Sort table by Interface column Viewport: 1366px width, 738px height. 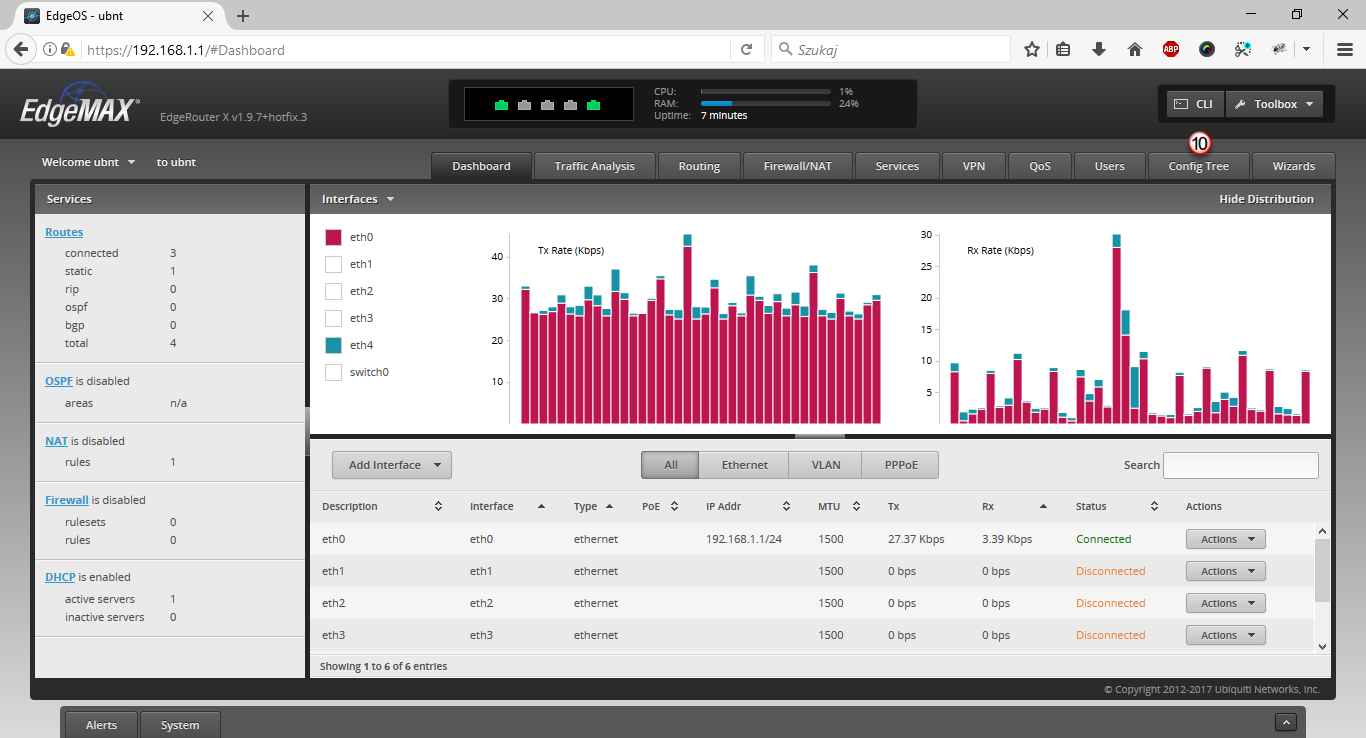click(508, 506)
